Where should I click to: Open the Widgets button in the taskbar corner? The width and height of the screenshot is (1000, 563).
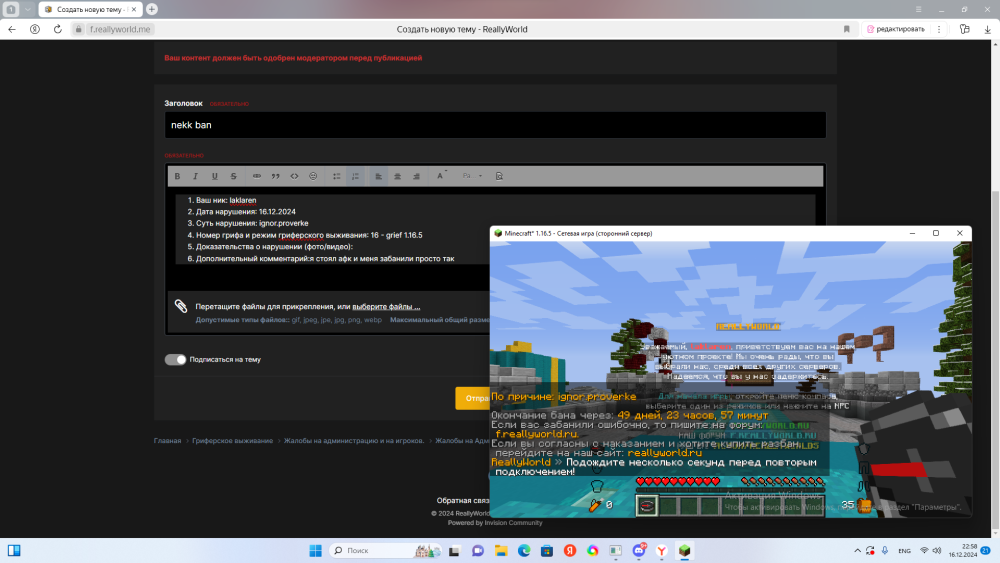pyautogui.click(x=14, y=550)
